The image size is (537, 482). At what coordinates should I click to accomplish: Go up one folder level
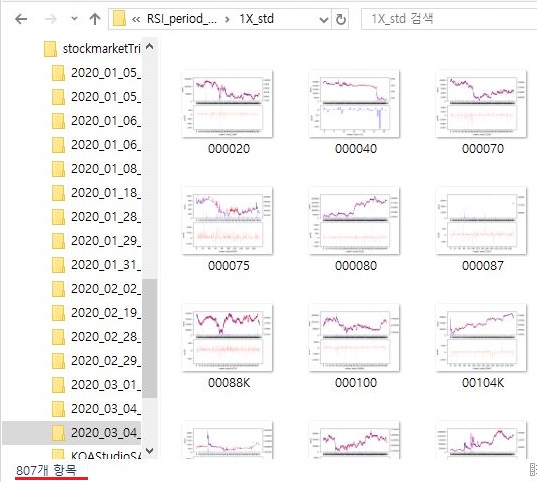(x=95, y=19)
